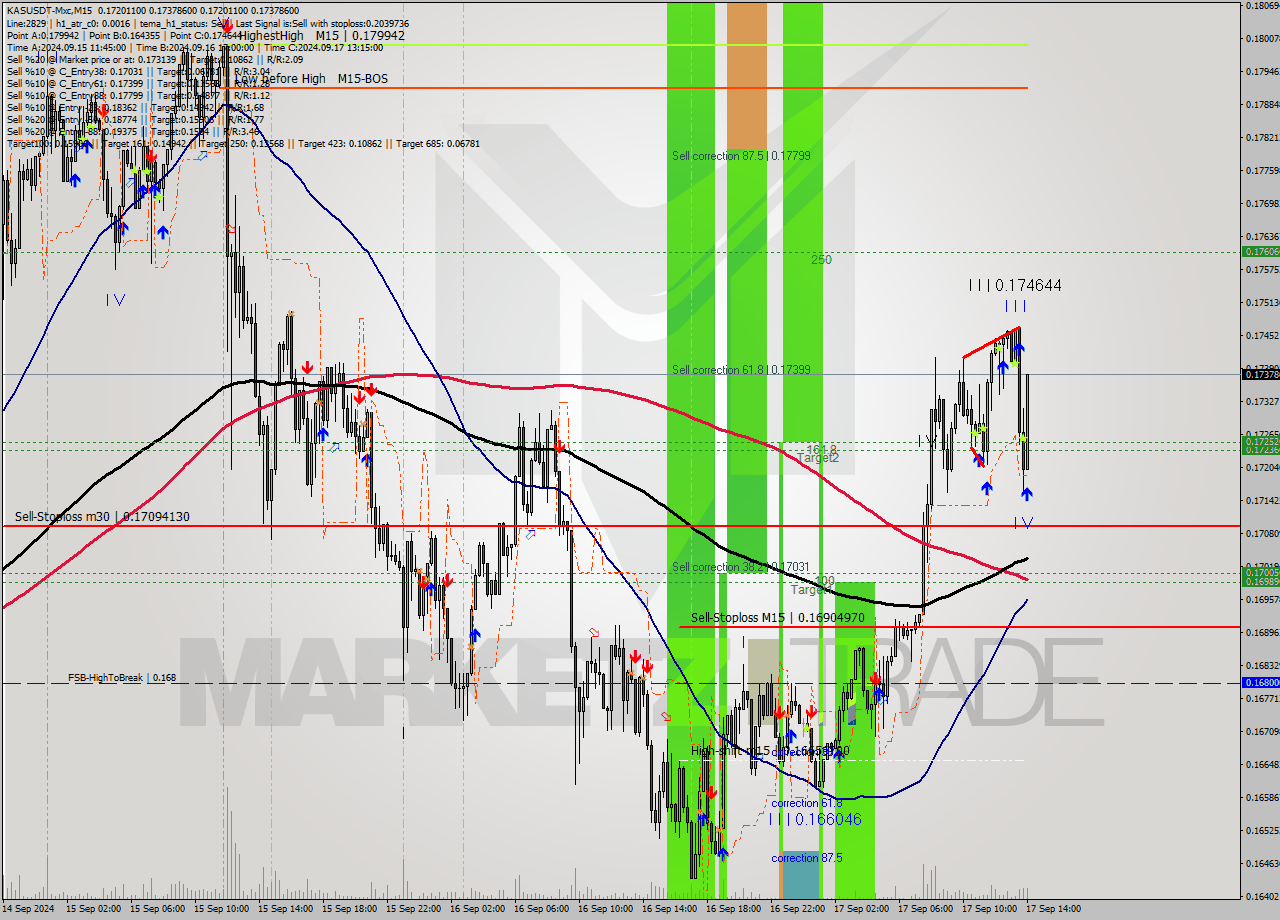Click the Sell-Stoploss m30 | 0.17094130 label

(102, 517)
